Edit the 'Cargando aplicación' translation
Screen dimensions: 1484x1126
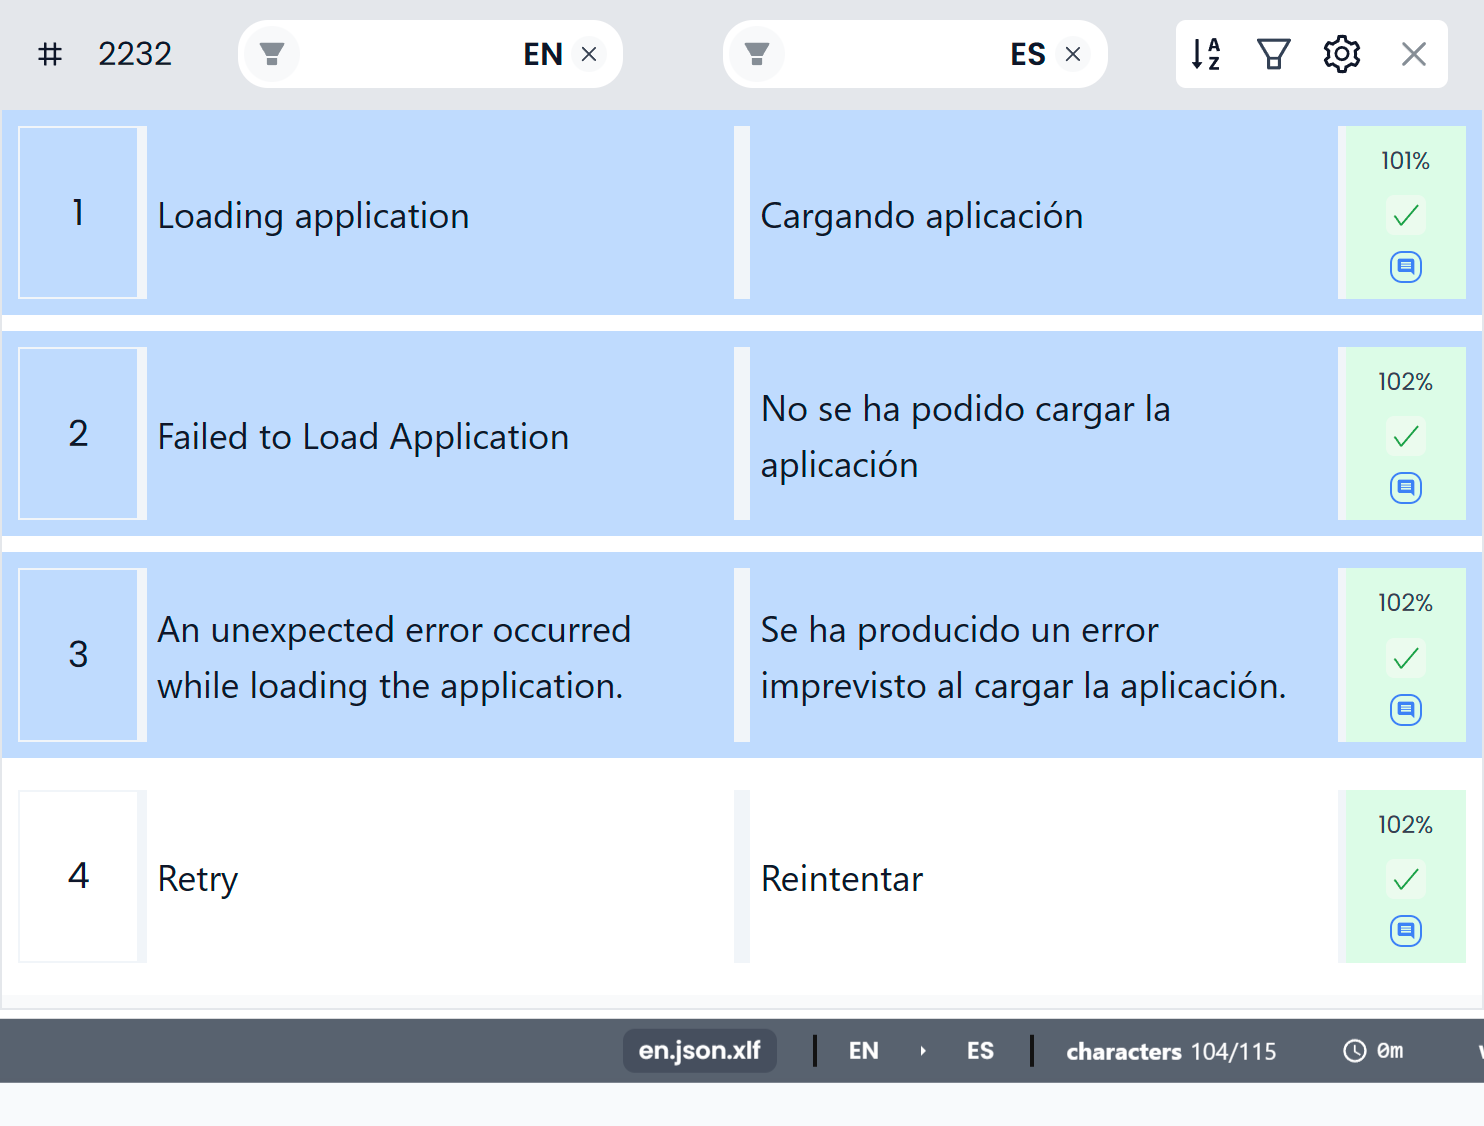pyautogui.click(x=921, y=216)
